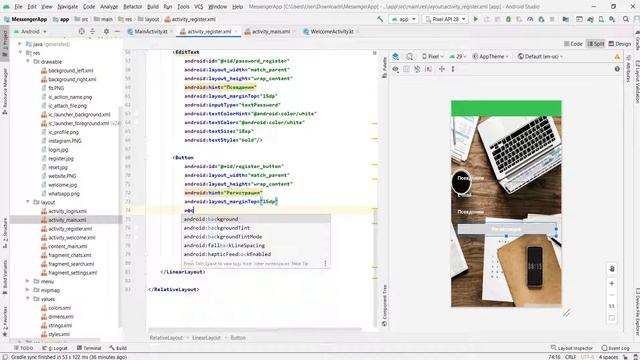The height and width of the screenshot is (360, 640).
Task: Expand the menu folder
Action: pos(28,281)
